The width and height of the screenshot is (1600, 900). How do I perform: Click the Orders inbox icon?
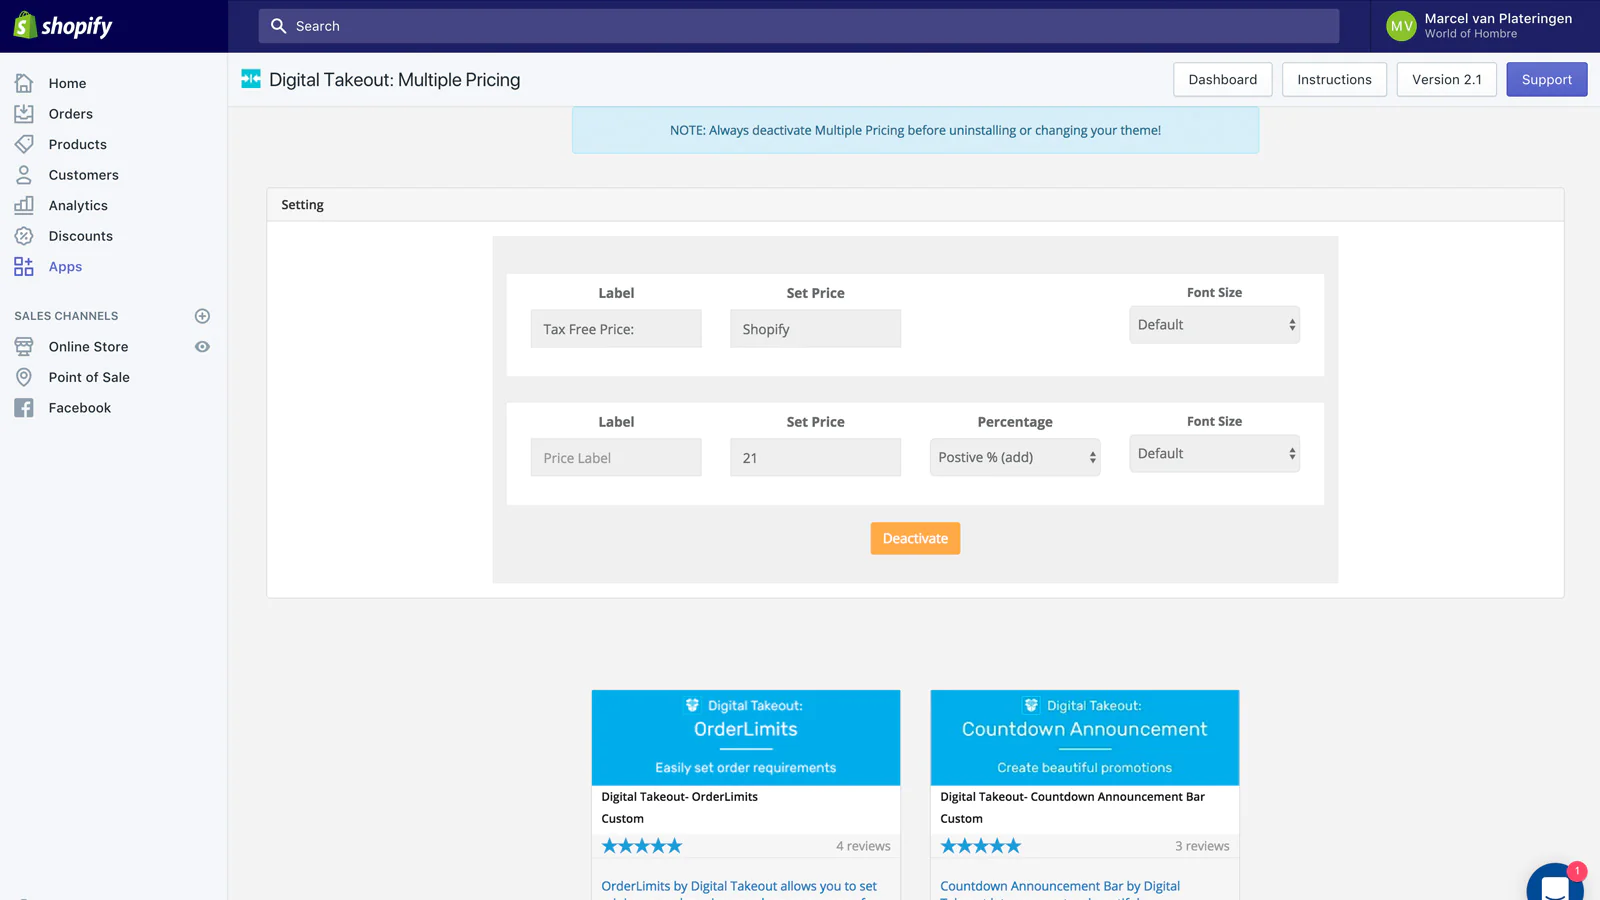point(24,114)
